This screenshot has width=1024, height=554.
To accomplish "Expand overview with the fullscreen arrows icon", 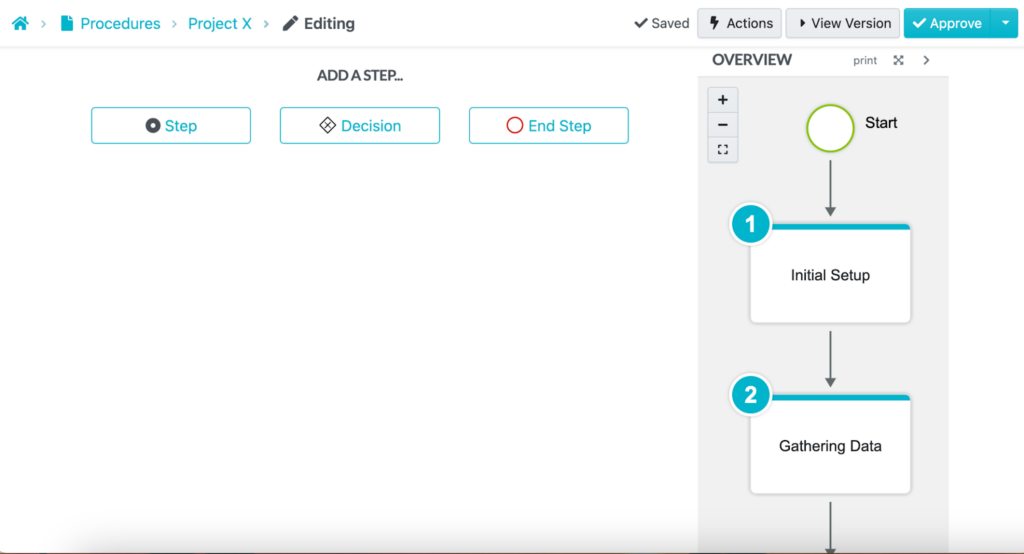I will coord(898,60).
